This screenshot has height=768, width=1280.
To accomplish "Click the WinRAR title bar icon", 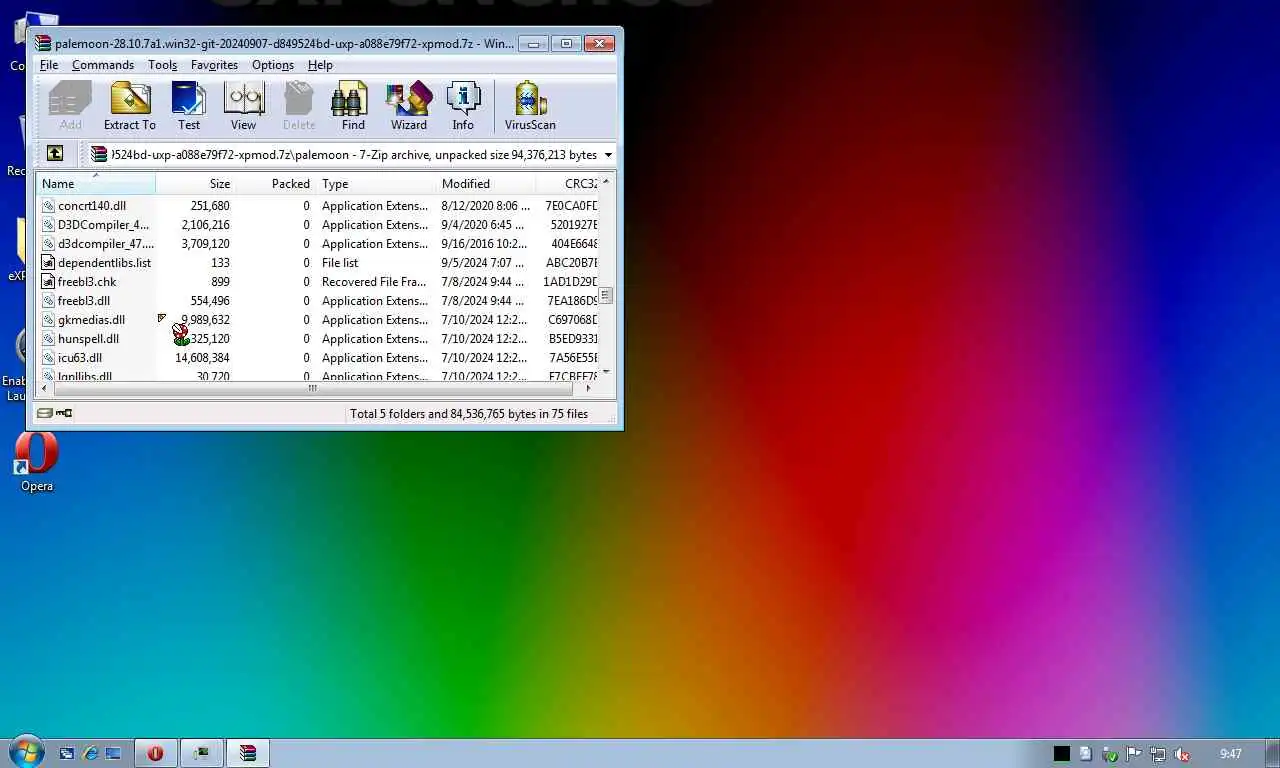I will click(43, 43).
